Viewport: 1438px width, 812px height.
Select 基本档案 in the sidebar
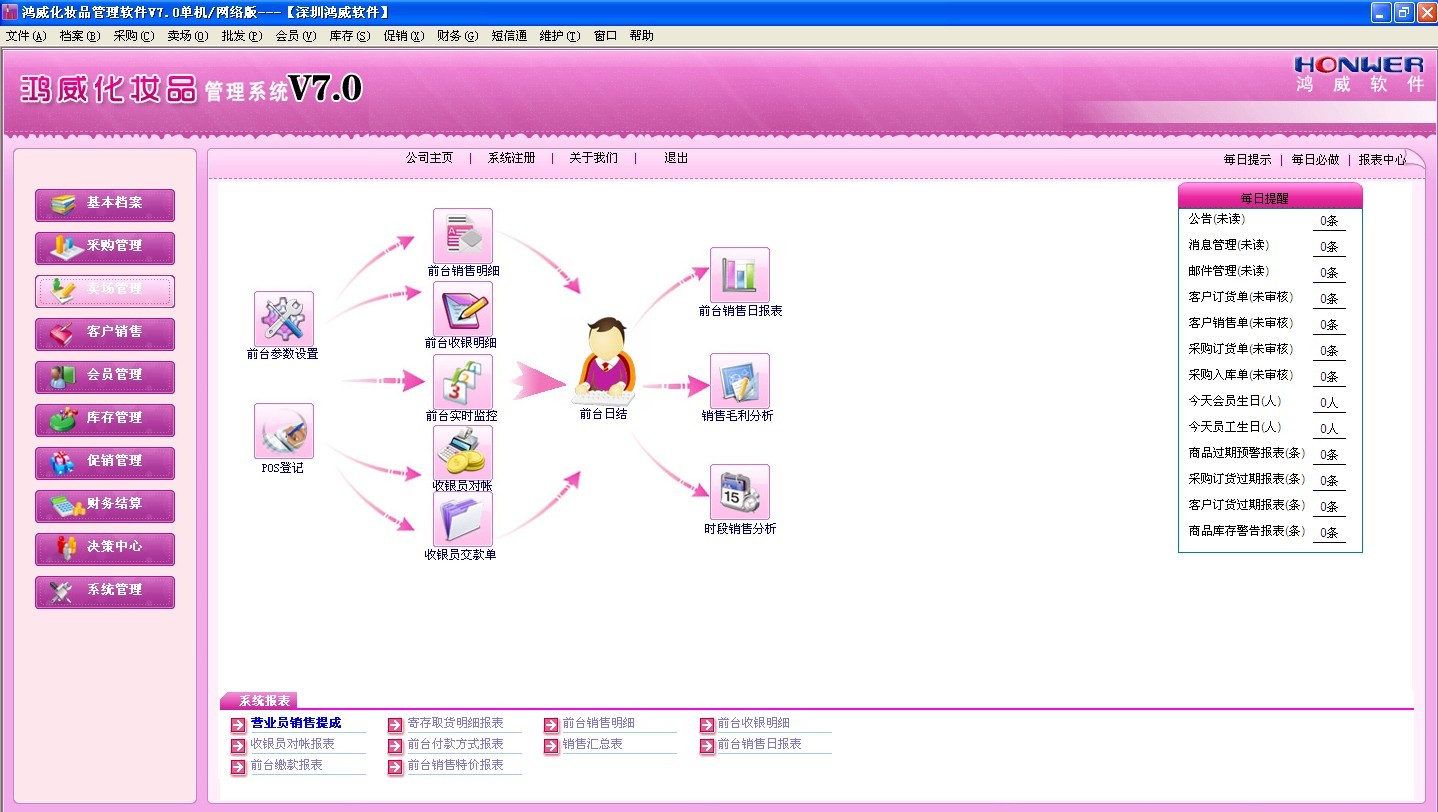105,204
